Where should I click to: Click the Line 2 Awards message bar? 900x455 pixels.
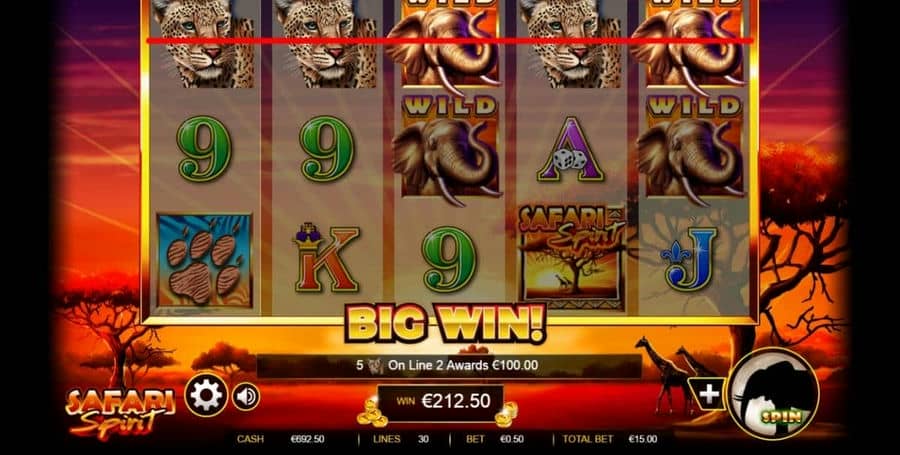point(449,365)
